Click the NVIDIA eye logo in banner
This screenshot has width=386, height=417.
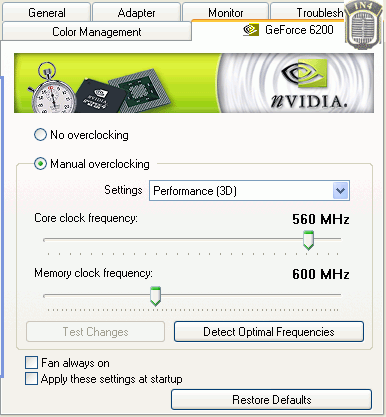pos(304,74)
